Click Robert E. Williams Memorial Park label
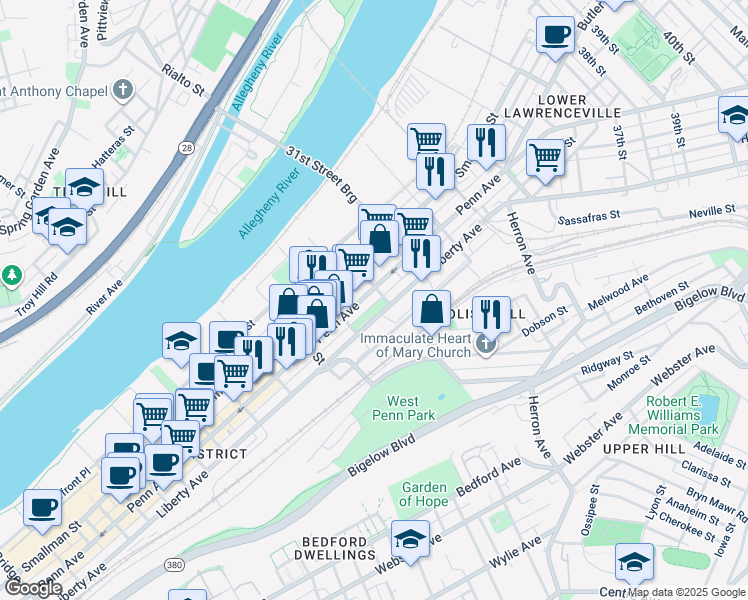Screen dimensions: 748x600 click(673, 415)
